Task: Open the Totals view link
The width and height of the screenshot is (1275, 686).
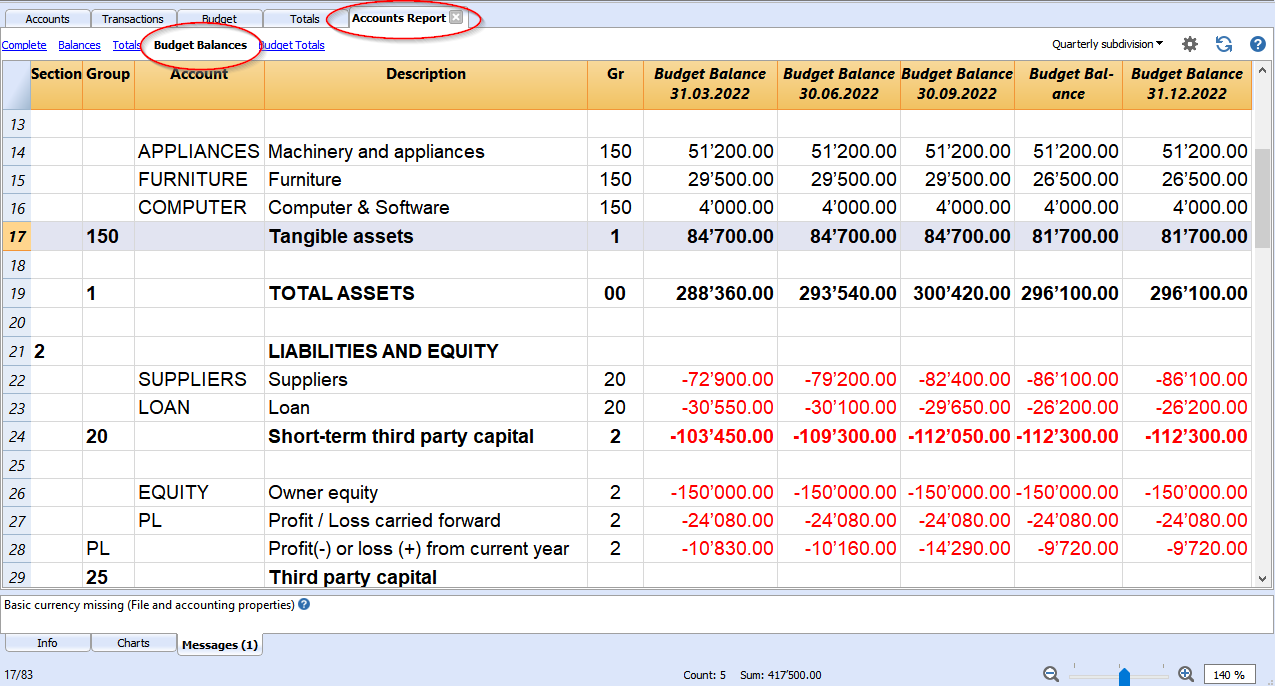Action: (x=127, y=45)
